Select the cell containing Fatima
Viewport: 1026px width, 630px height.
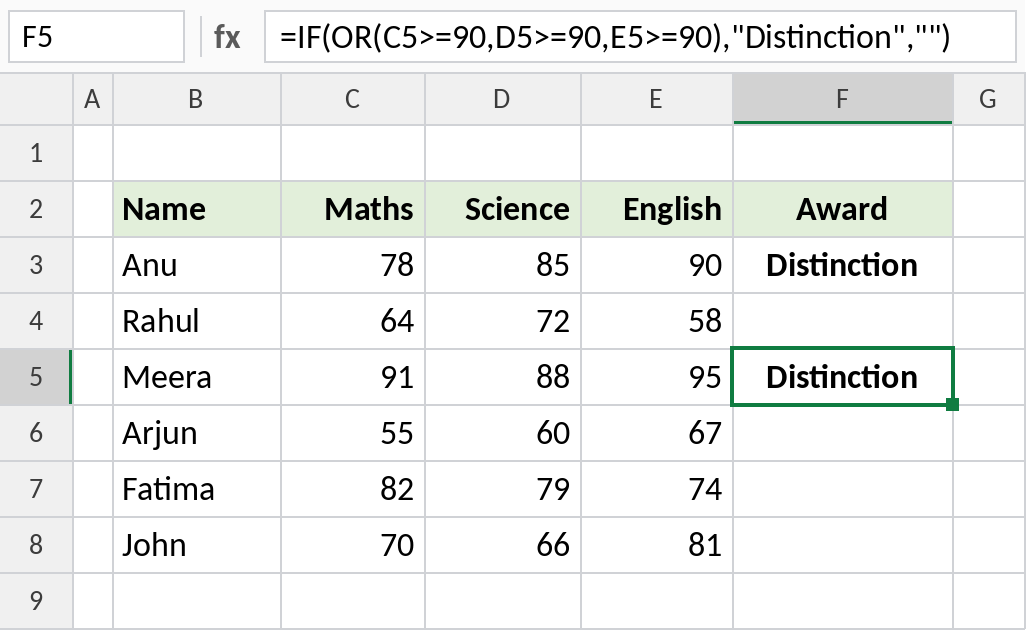tap(197, 489)
